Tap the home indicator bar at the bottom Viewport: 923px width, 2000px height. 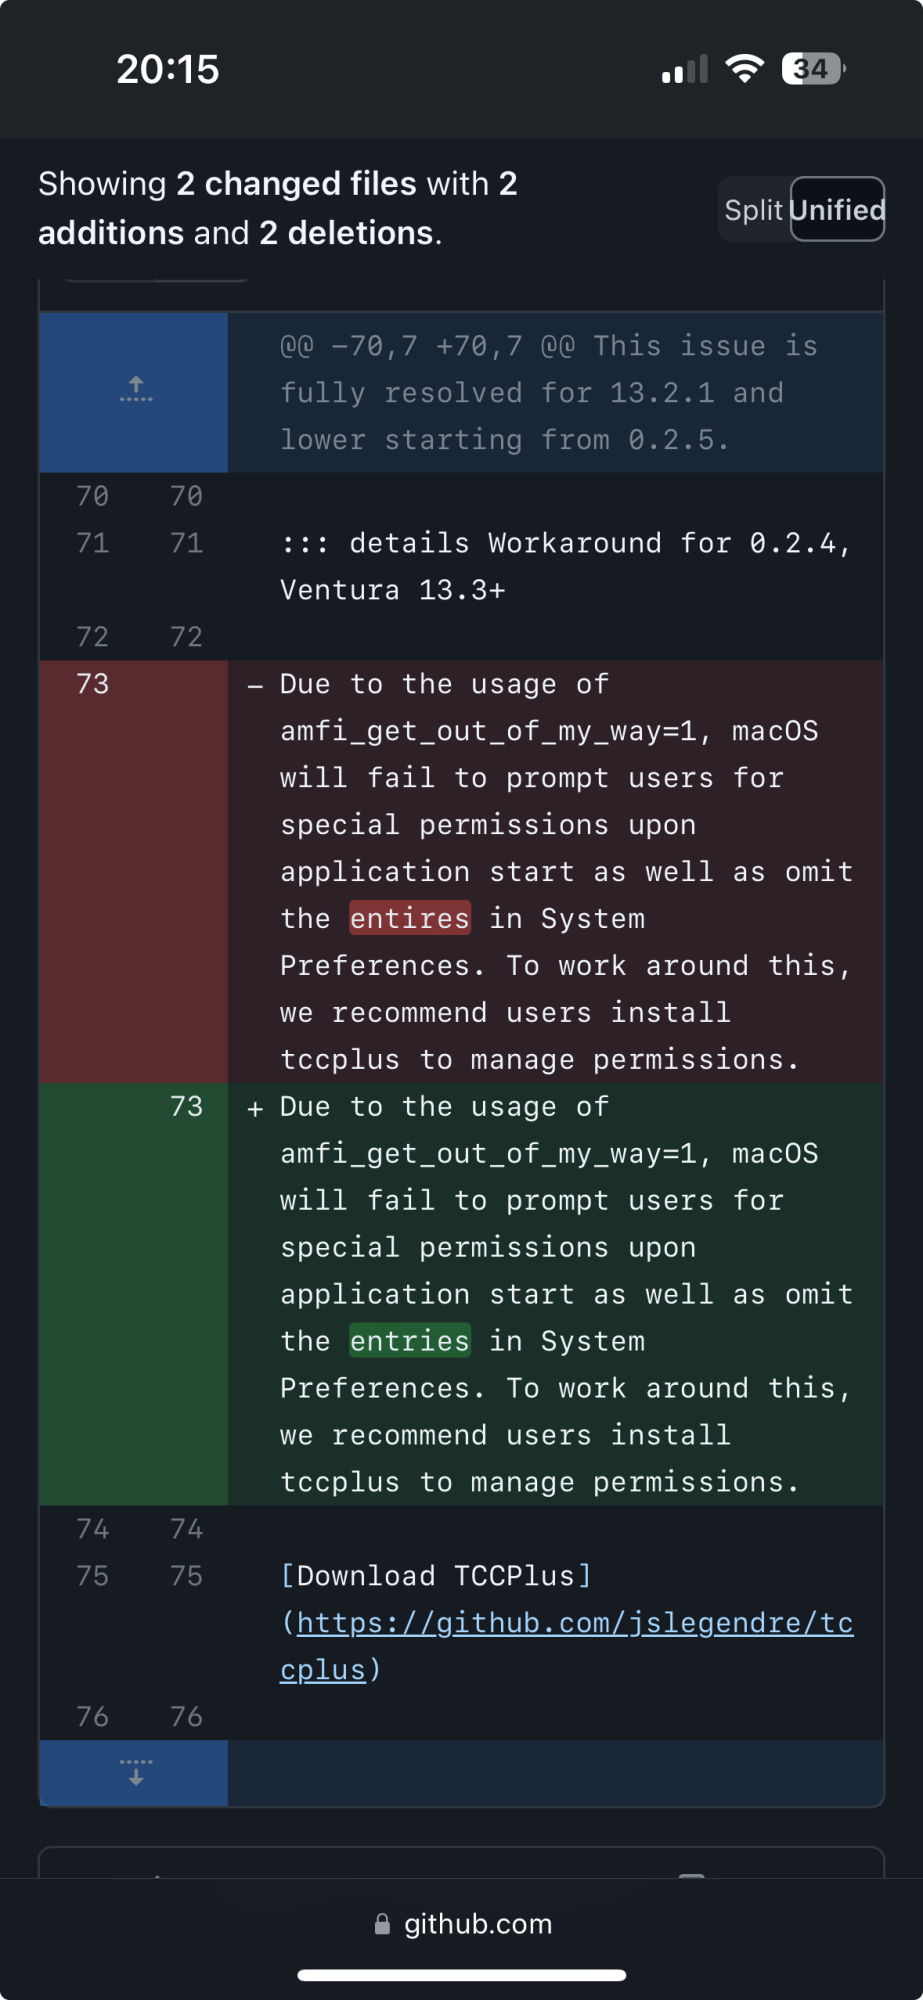point(462,1975)
